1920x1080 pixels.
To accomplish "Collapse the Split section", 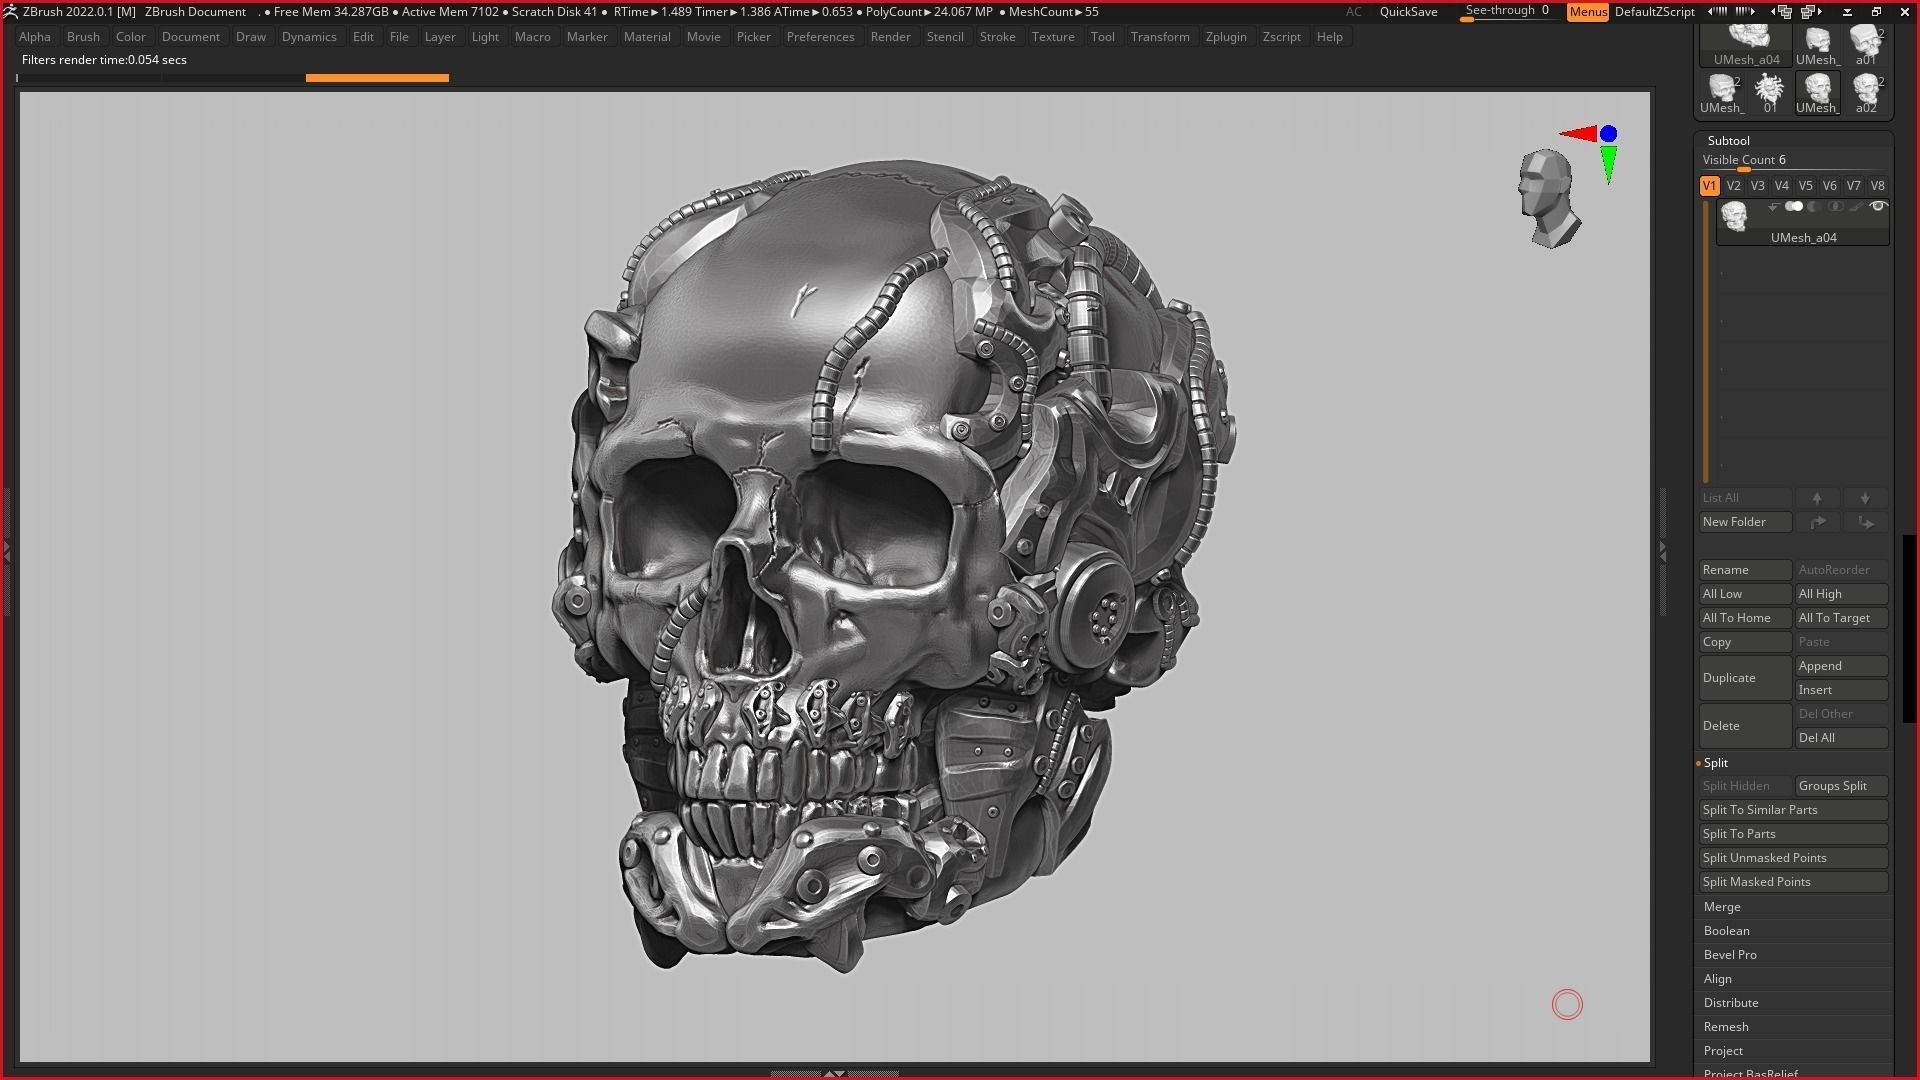I will tap(1716, 763).
